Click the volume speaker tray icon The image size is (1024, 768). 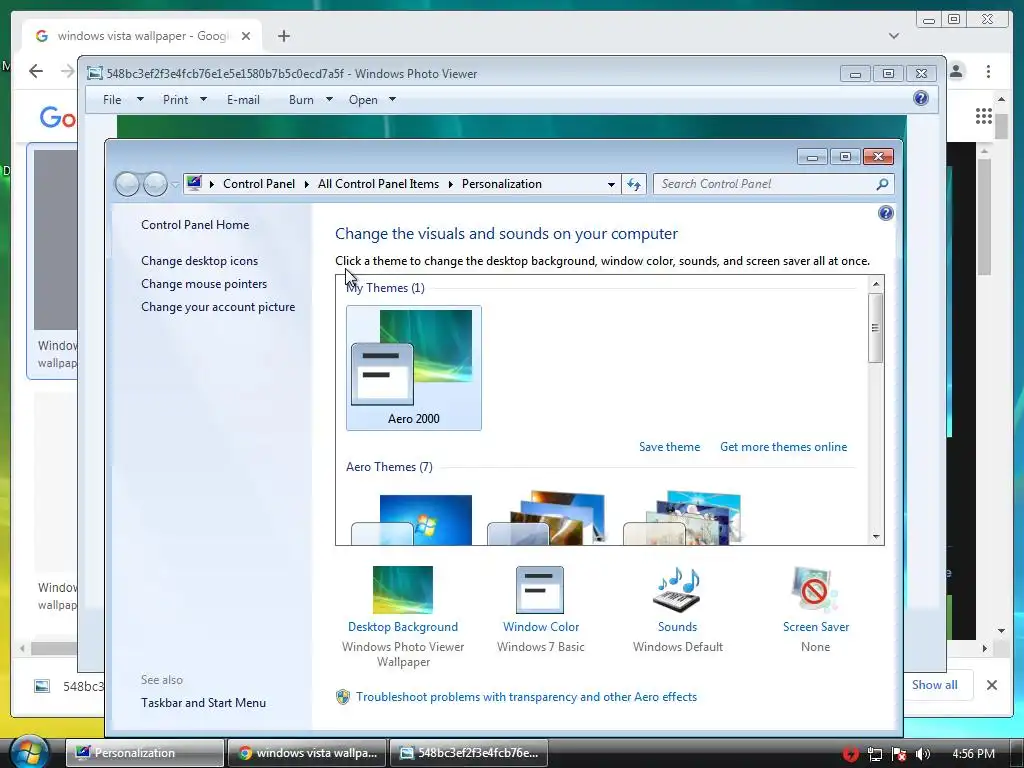(x=923, y=754)
